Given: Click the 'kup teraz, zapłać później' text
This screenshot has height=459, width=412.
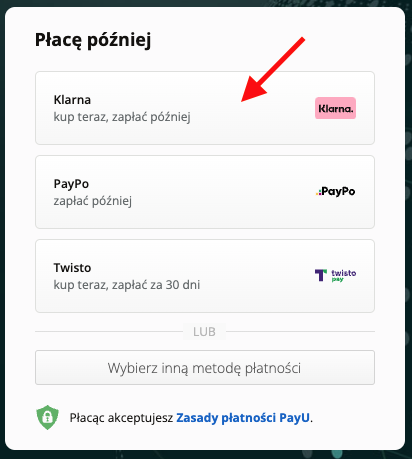Looking at the screenshot, I should pos(122,117).
